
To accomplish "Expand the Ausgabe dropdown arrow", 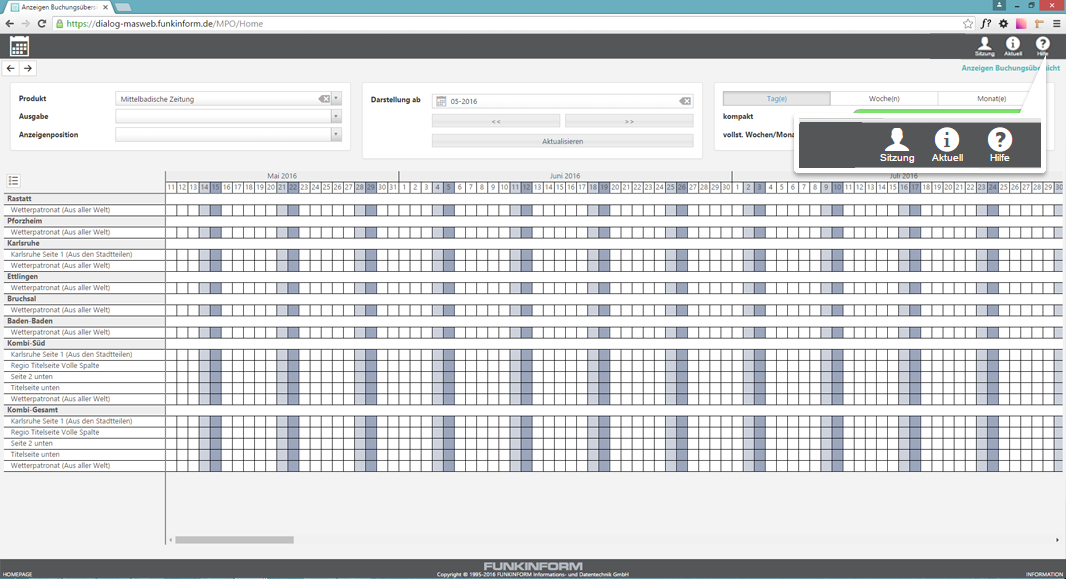I will tap(336, 117).
